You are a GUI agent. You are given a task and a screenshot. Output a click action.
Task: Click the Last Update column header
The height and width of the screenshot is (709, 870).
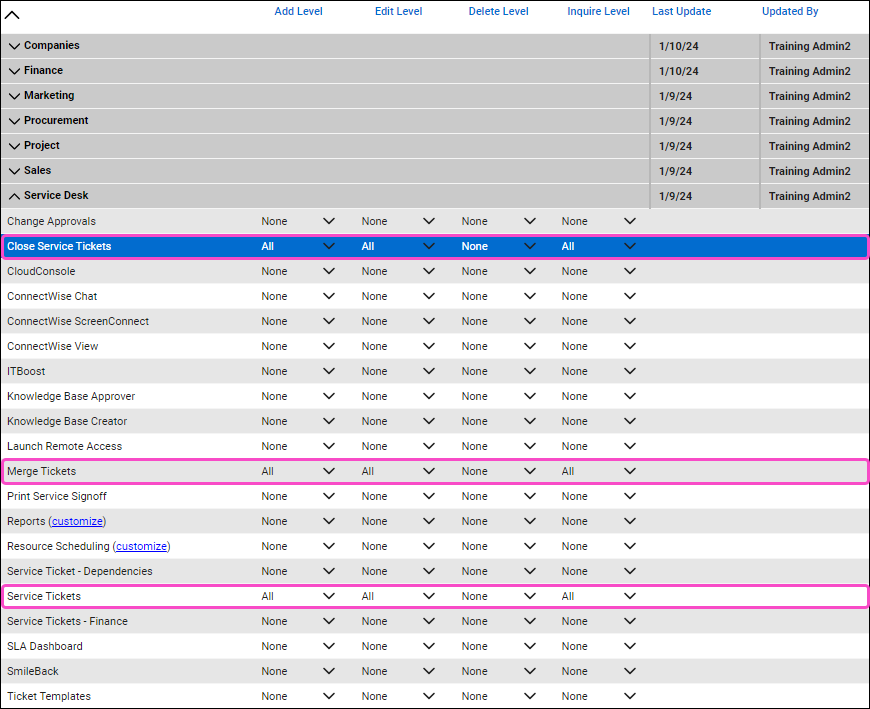681,12
